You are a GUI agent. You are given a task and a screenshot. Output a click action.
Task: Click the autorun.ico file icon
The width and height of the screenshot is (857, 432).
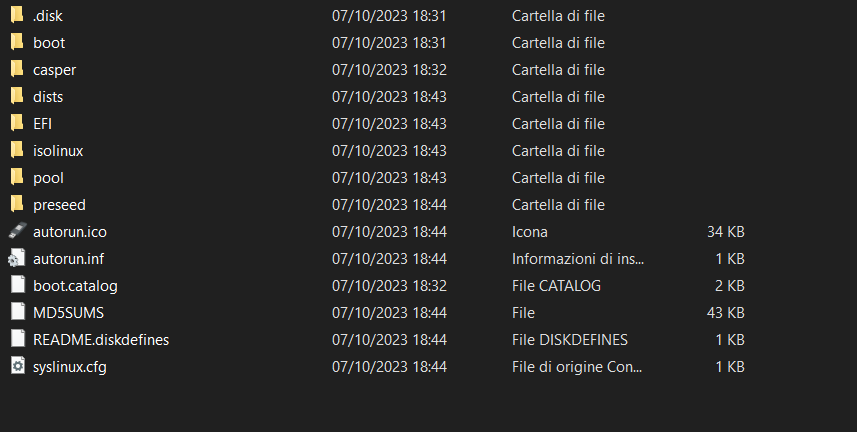point(17,232)
